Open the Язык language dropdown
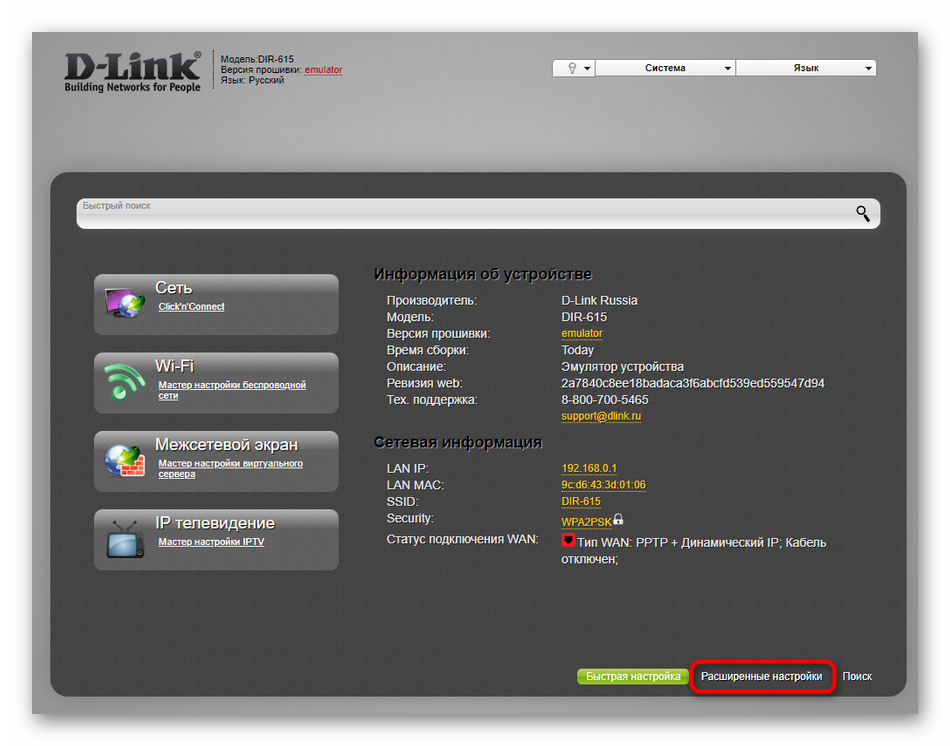Viewport: 950px width, 746px height. coord(806,68)
